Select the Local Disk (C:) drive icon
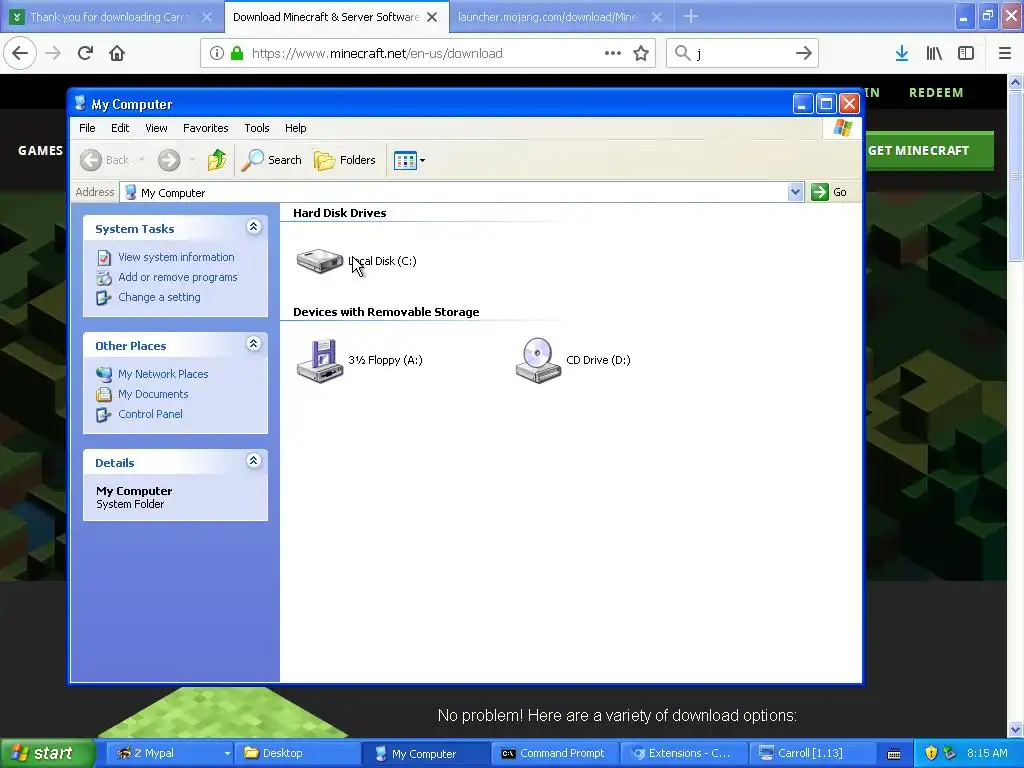The height and width of the screenshot is (768, 1024). (319, 261)
